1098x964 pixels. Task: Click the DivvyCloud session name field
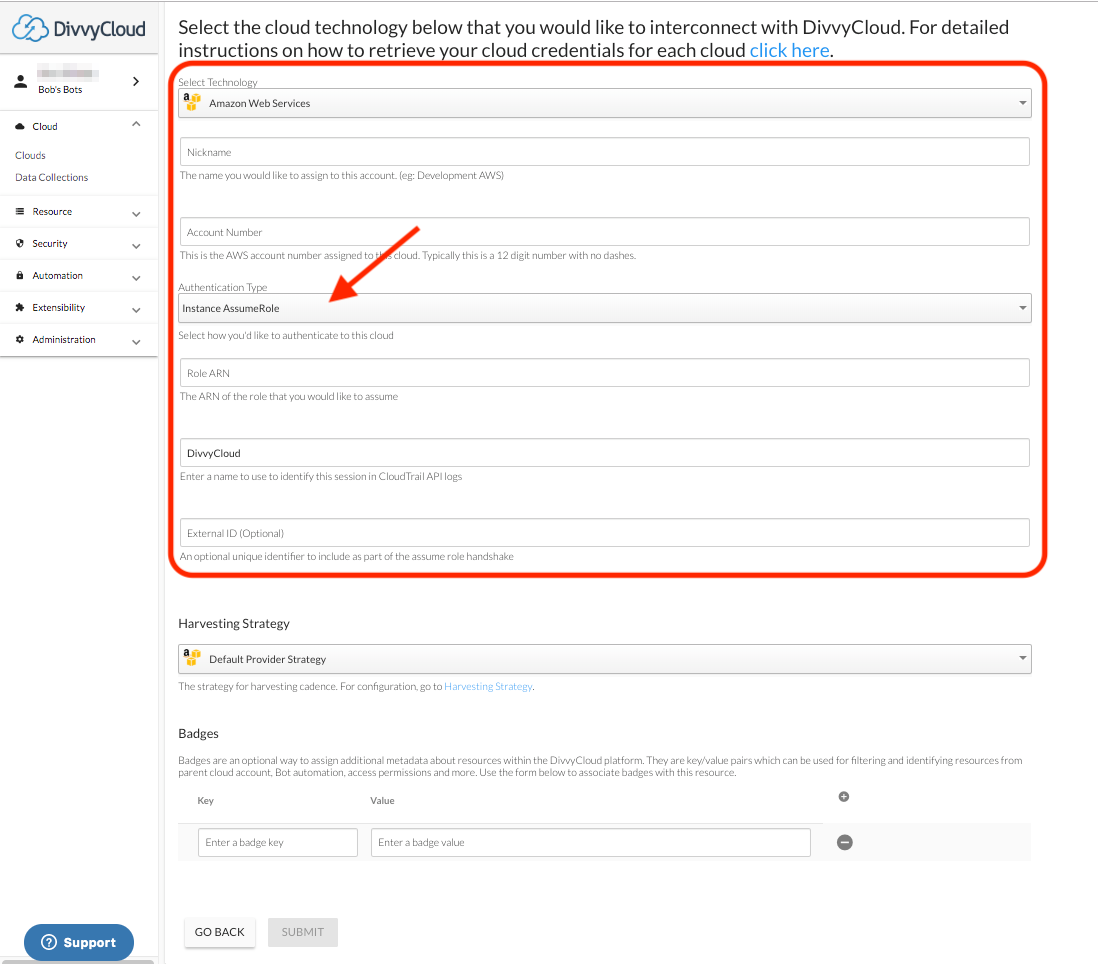pyautogui.click(x=604, y=453)
